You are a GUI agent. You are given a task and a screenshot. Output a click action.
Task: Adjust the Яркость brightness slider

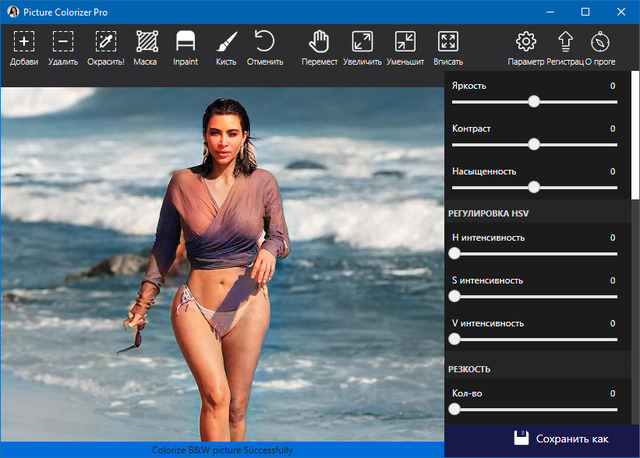click(533, 102)
